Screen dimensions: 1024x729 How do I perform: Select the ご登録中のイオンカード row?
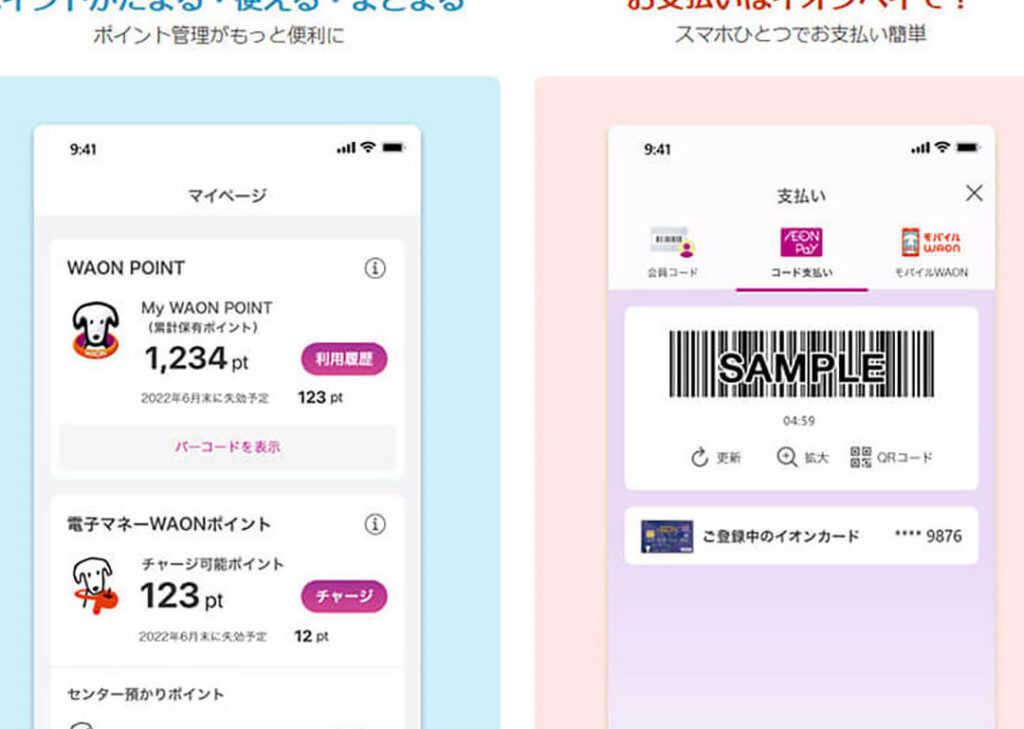(x=801, y=536)
